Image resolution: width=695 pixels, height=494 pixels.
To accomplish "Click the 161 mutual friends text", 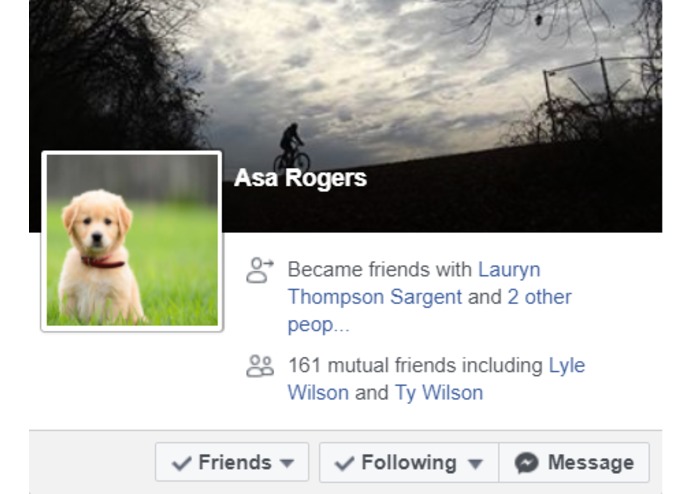I will 416,366.
